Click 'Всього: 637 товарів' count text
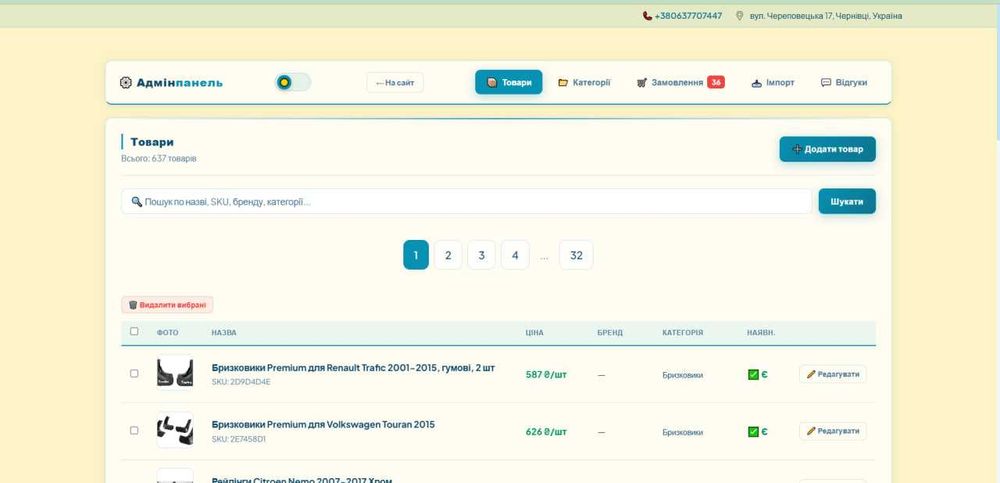1000x483 pixels. [x=159, y=158]
